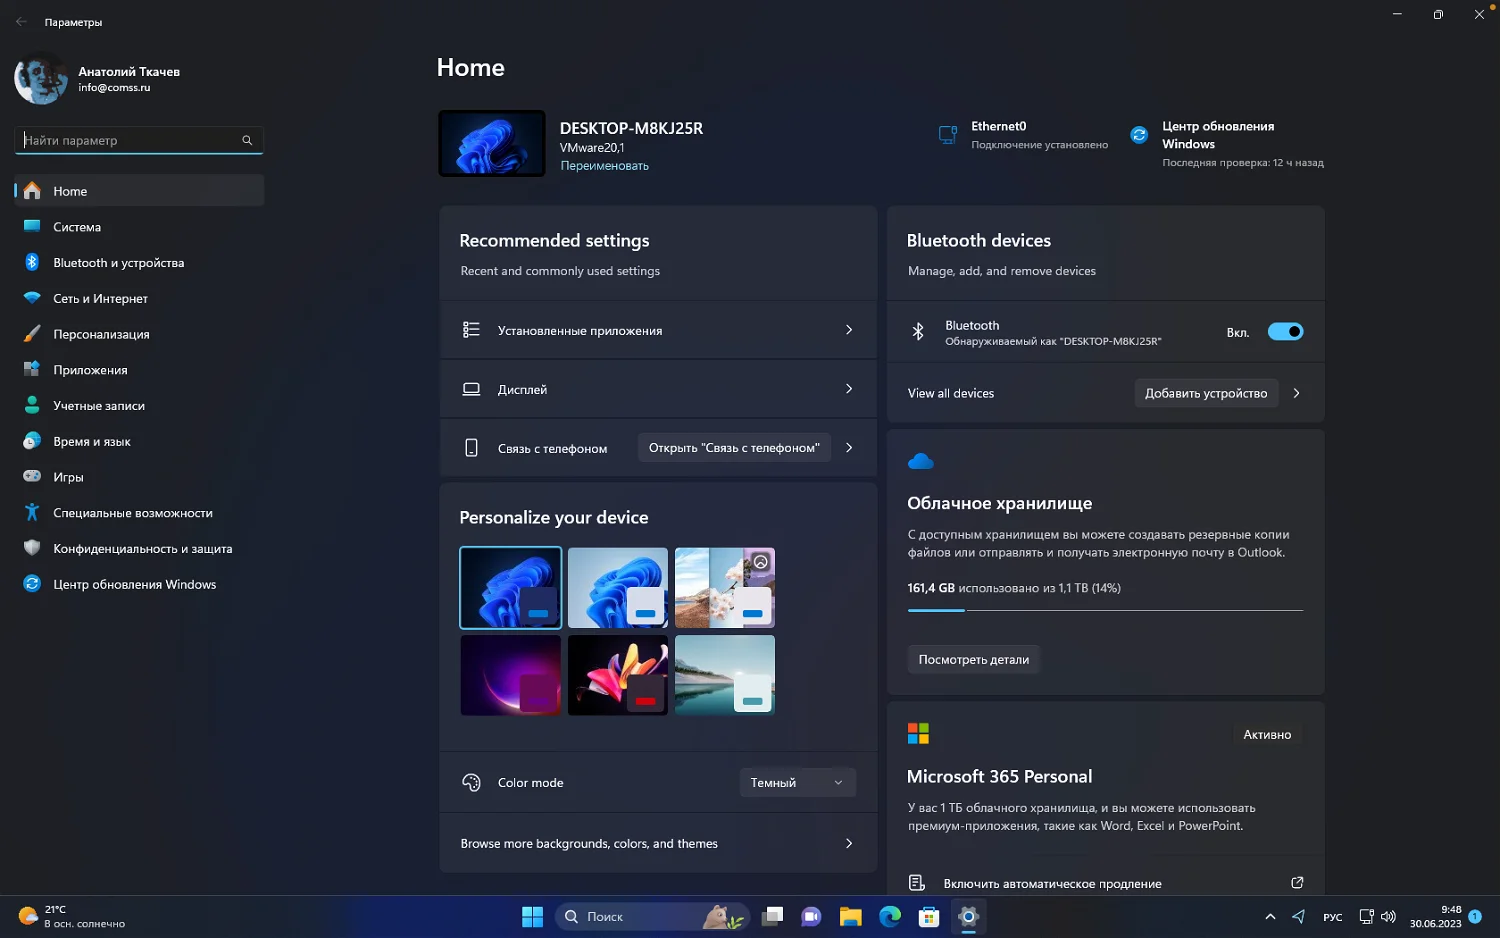
Task: Select the red flower dark theme thumbnail
Action: tap(618, 675)
